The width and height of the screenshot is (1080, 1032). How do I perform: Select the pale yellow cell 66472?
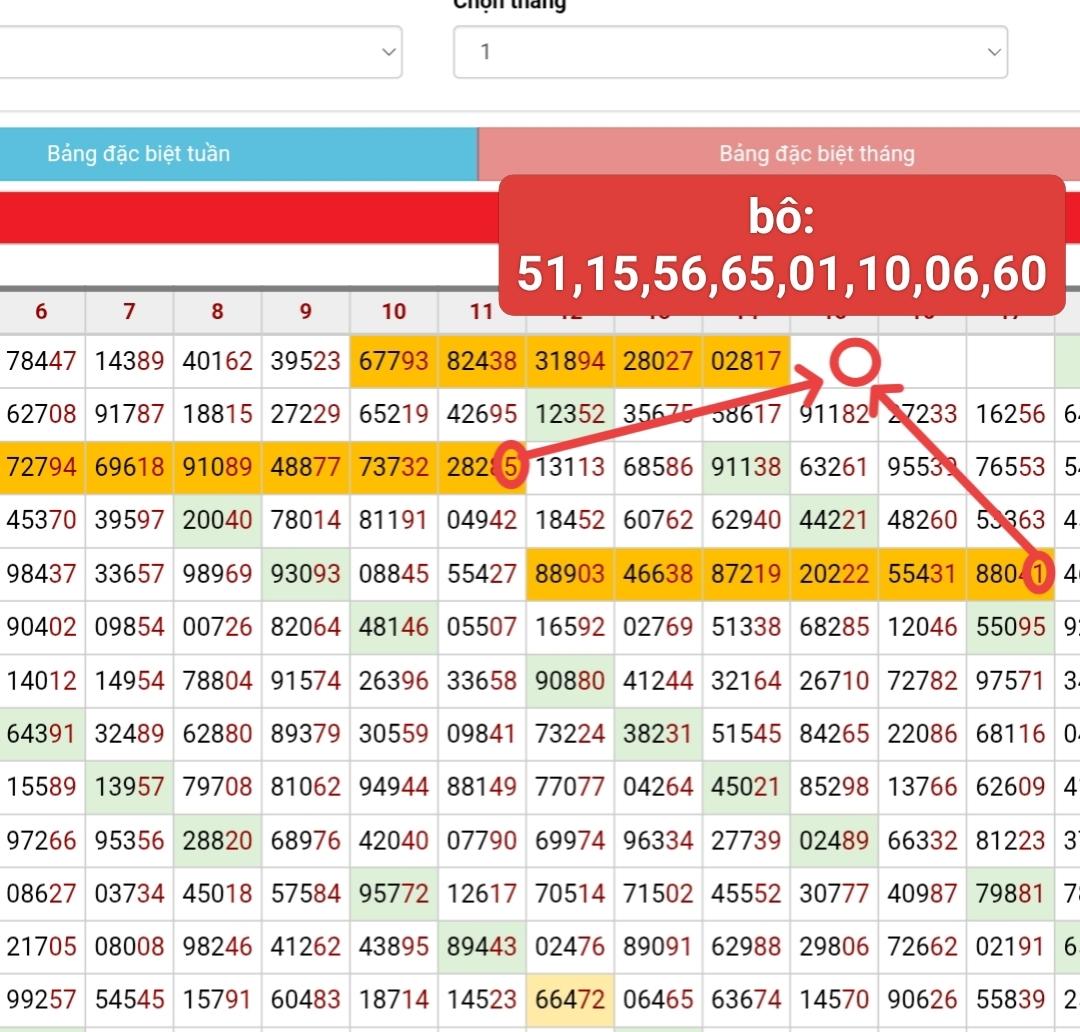coord(570,998)
